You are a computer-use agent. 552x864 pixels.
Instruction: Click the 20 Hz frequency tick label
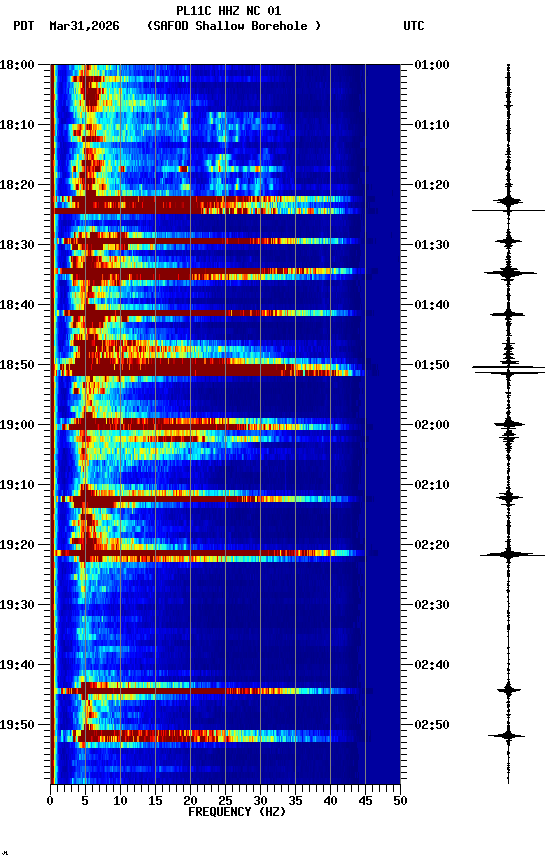coord(190,801)
